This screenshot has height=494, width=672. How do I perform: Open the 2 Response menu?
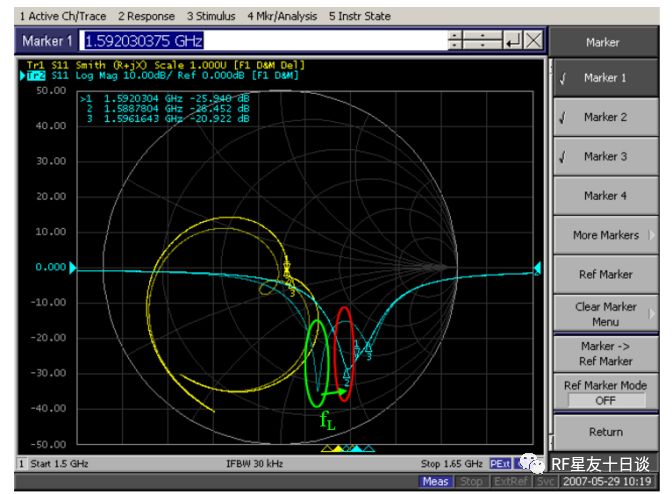point(146,16)
